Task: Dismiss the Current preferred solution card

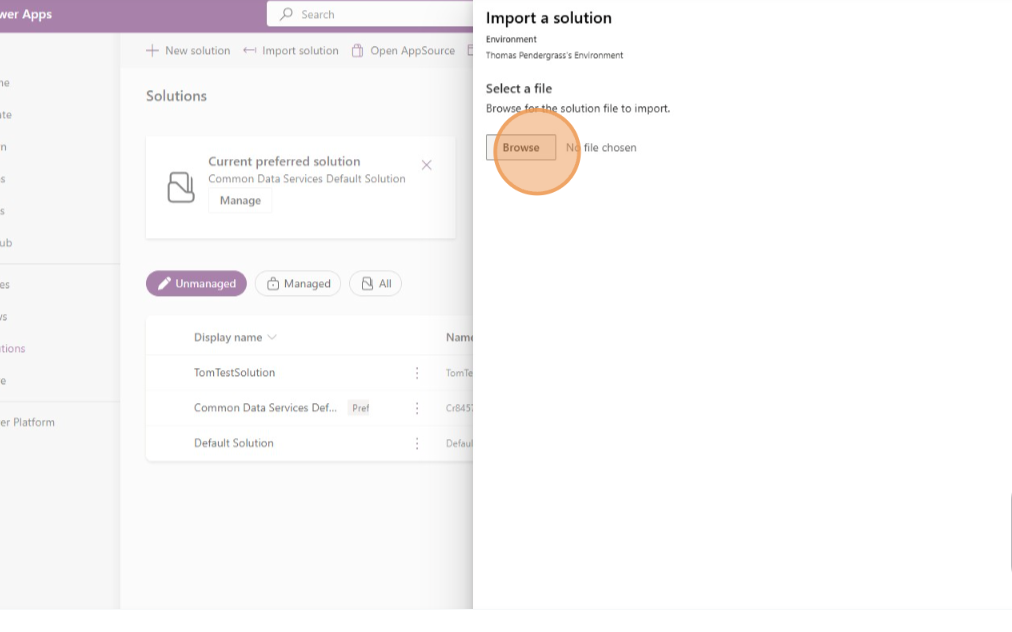Action: tap(427, 165)
